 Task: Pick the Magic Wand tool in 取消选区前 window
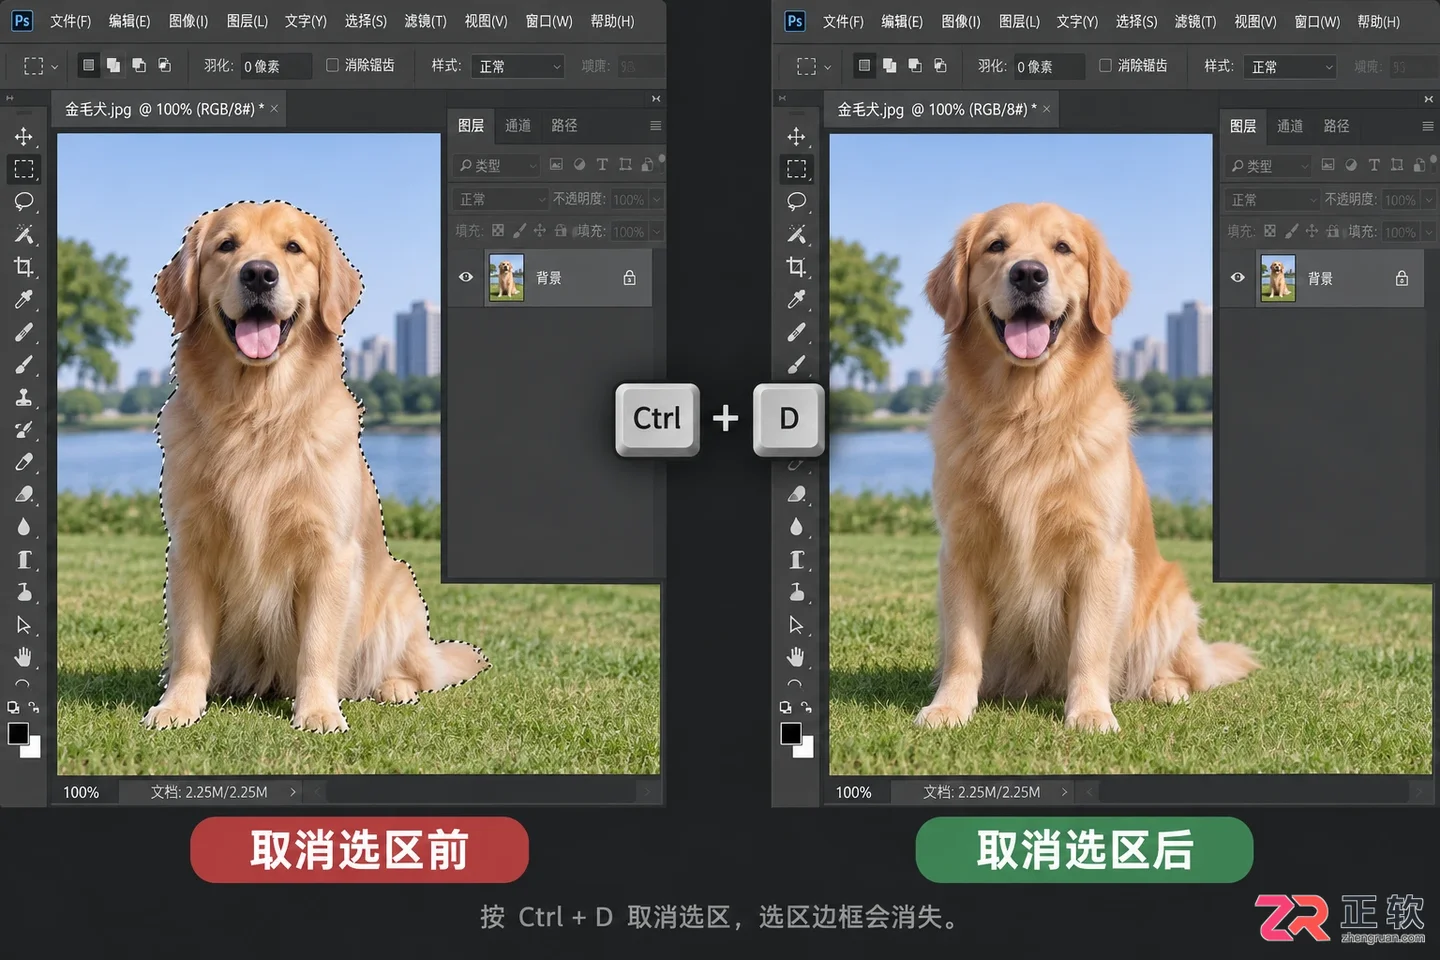pyautogui.click(x=24, y=234)
